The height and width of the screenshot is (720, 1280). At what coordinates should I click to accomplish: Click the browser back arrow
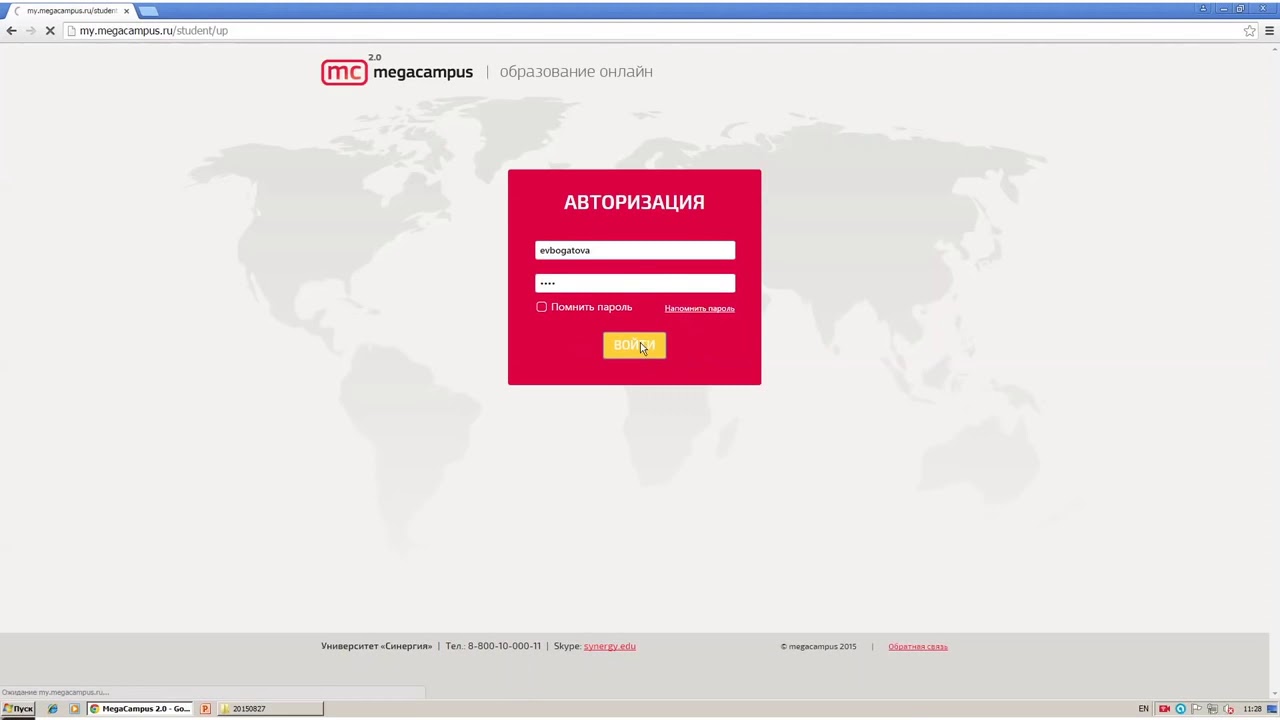(x=11, y=31)
